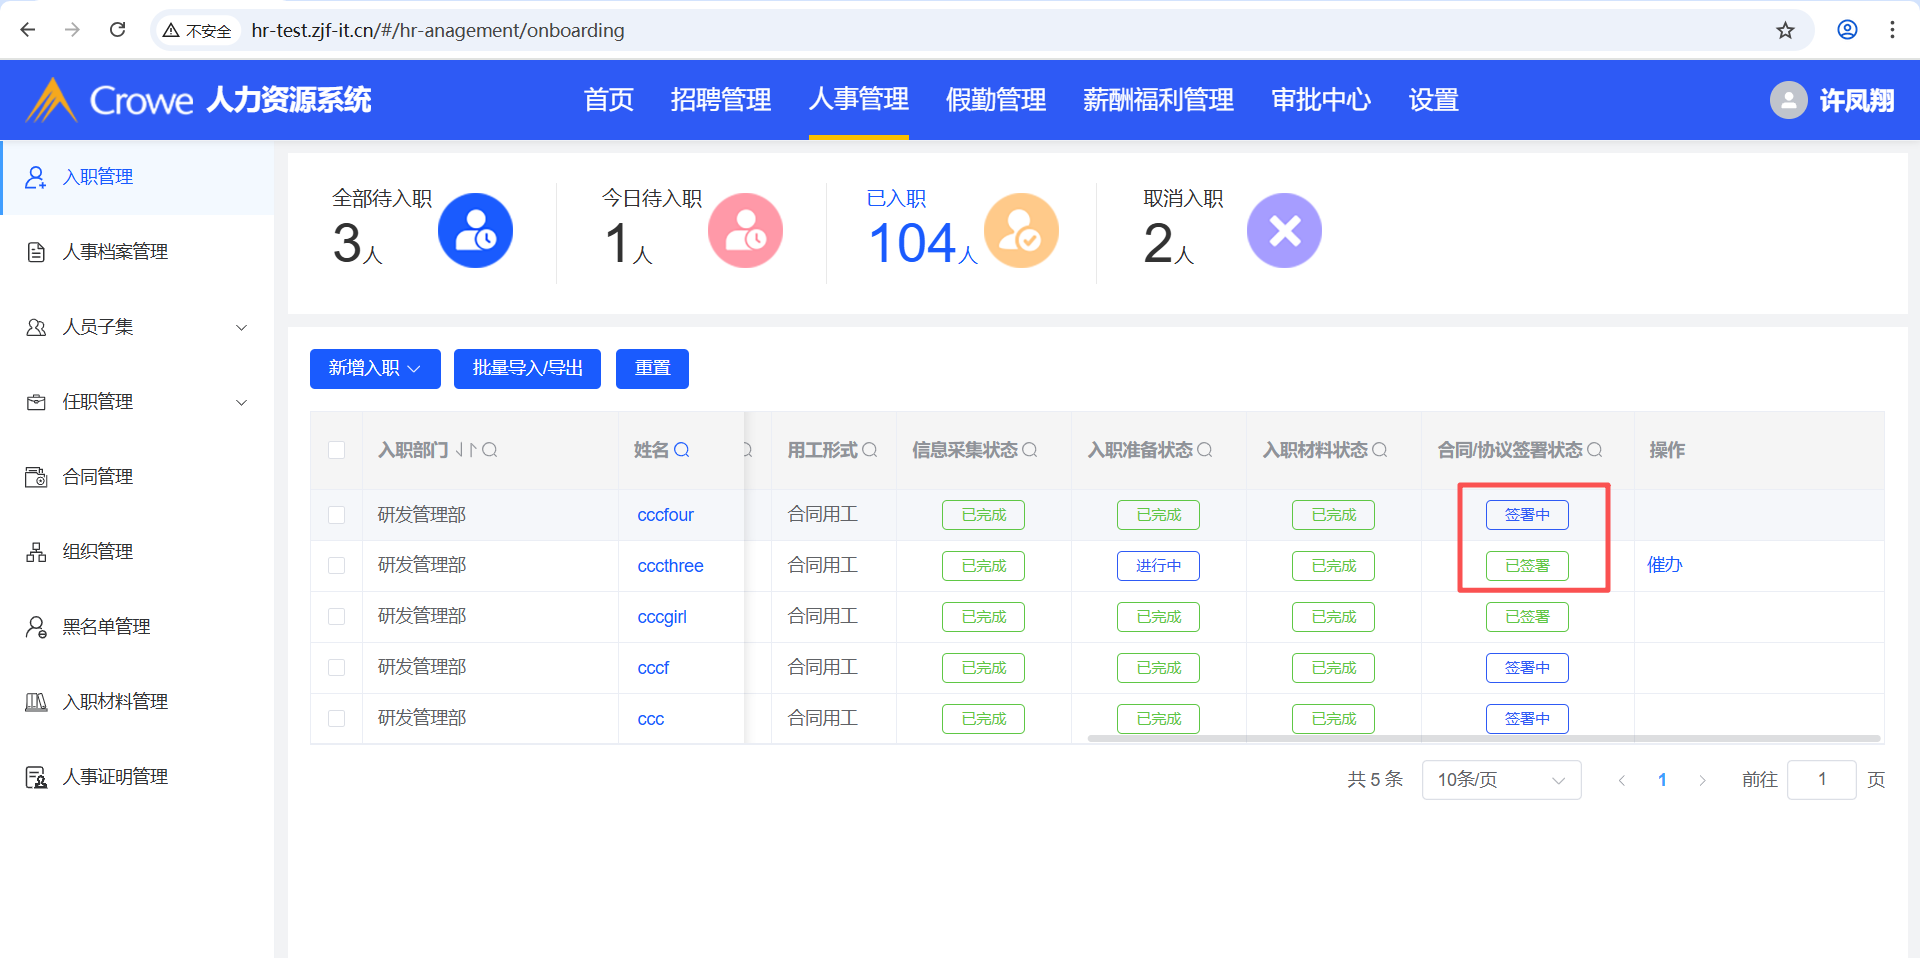Open the 新增入职 dropdown button
This screenshot has height=958, width=1920.
click(375, 368)
